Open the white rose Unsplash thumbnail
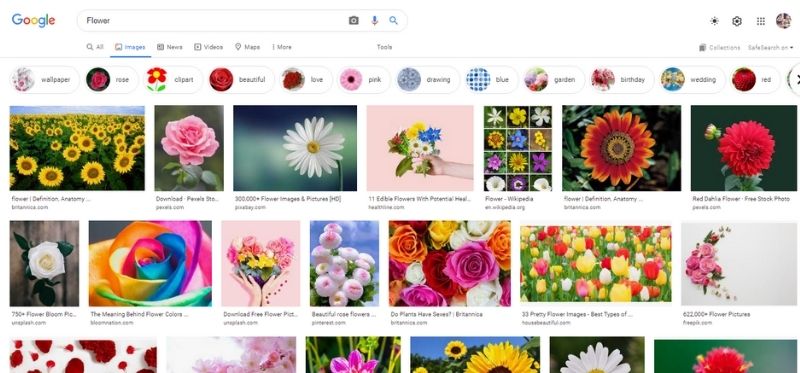The height and width of the screenshot is (373, 800). [x=44, y=263]
